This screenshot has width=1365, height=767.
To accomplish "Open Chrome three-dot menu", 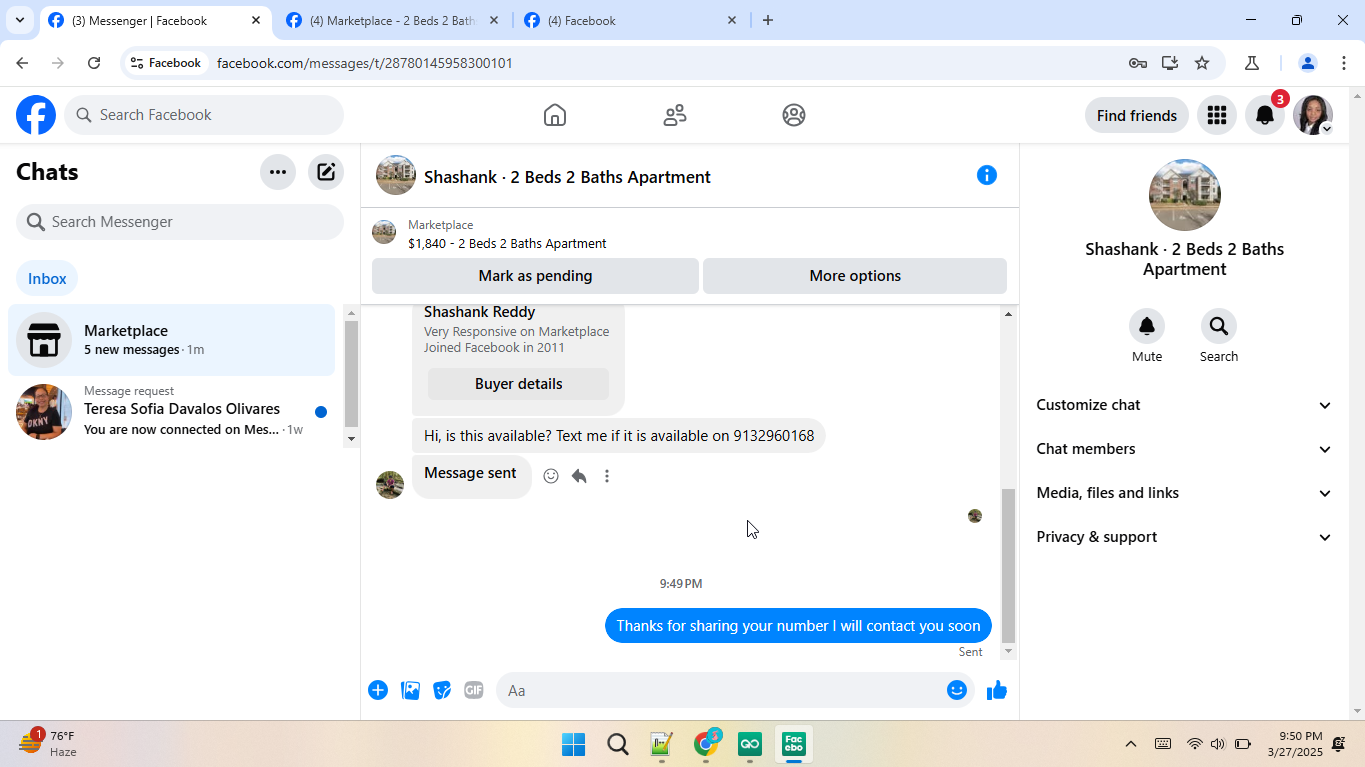I will click(1344, 63).
